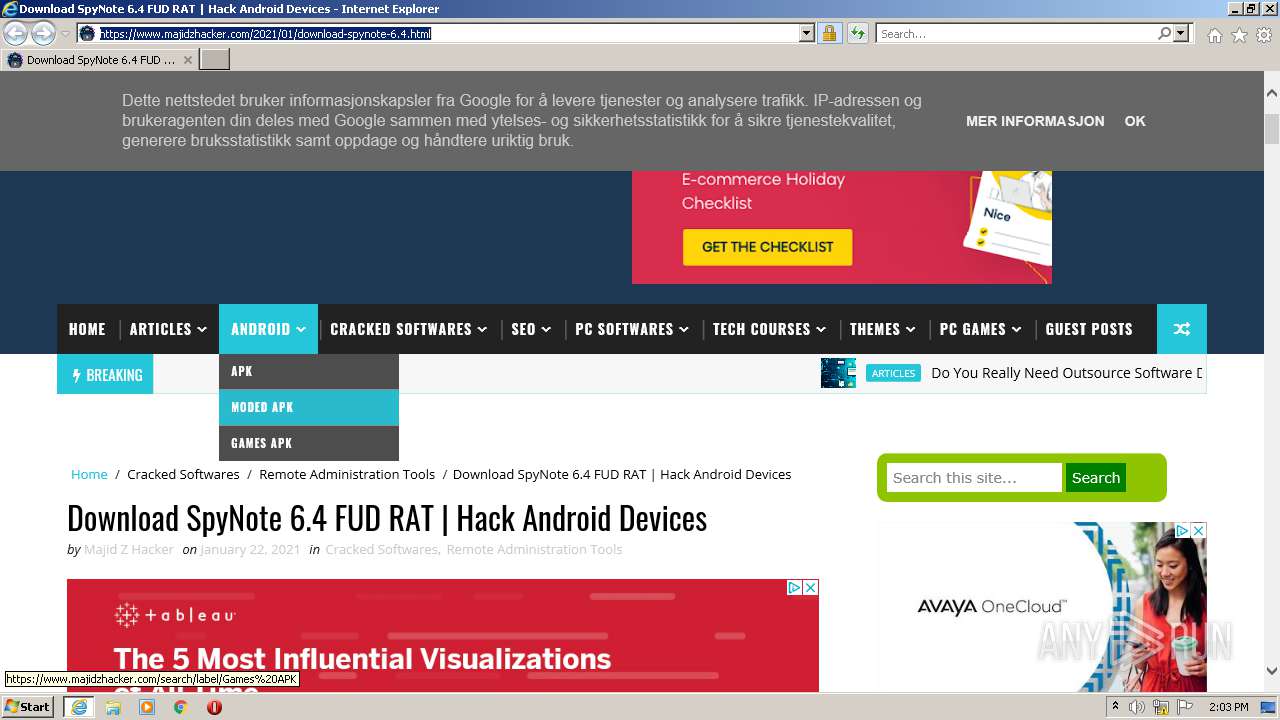
Task: Select Games APK from Android submenu
Action: tap(309, 443)
